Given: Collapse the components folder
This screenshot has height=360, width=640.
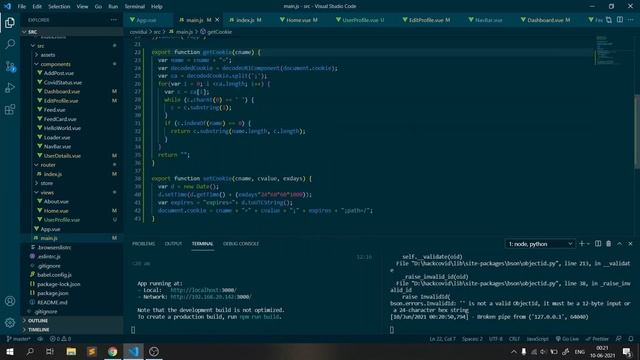Looking at the screenshot, I should click(x=55, y=64).
